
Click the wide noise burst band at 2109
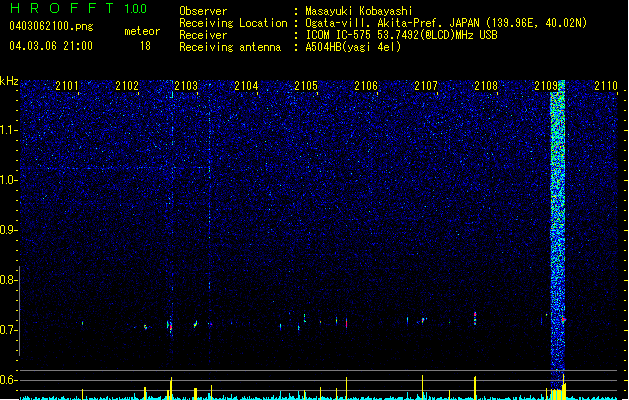click(x=558, y=237)
